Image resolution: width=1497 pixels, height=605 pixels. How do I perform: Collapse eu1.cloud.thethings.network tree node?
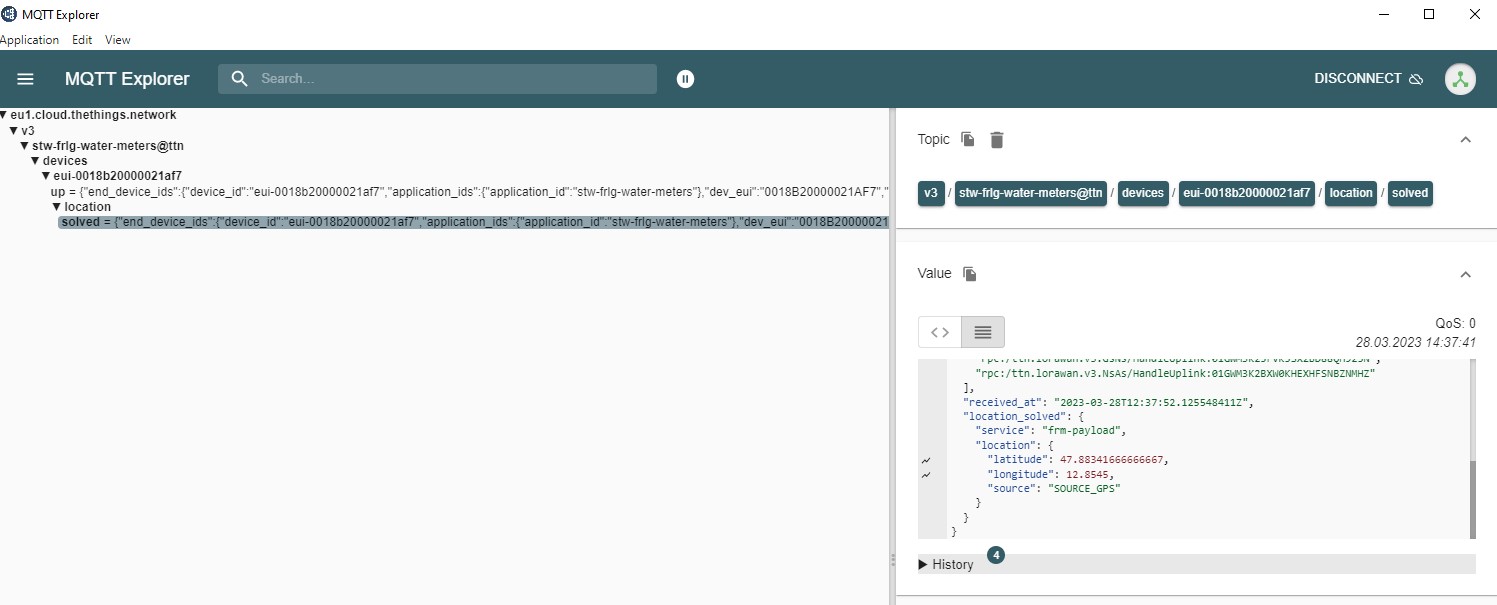tap(4, 115)
